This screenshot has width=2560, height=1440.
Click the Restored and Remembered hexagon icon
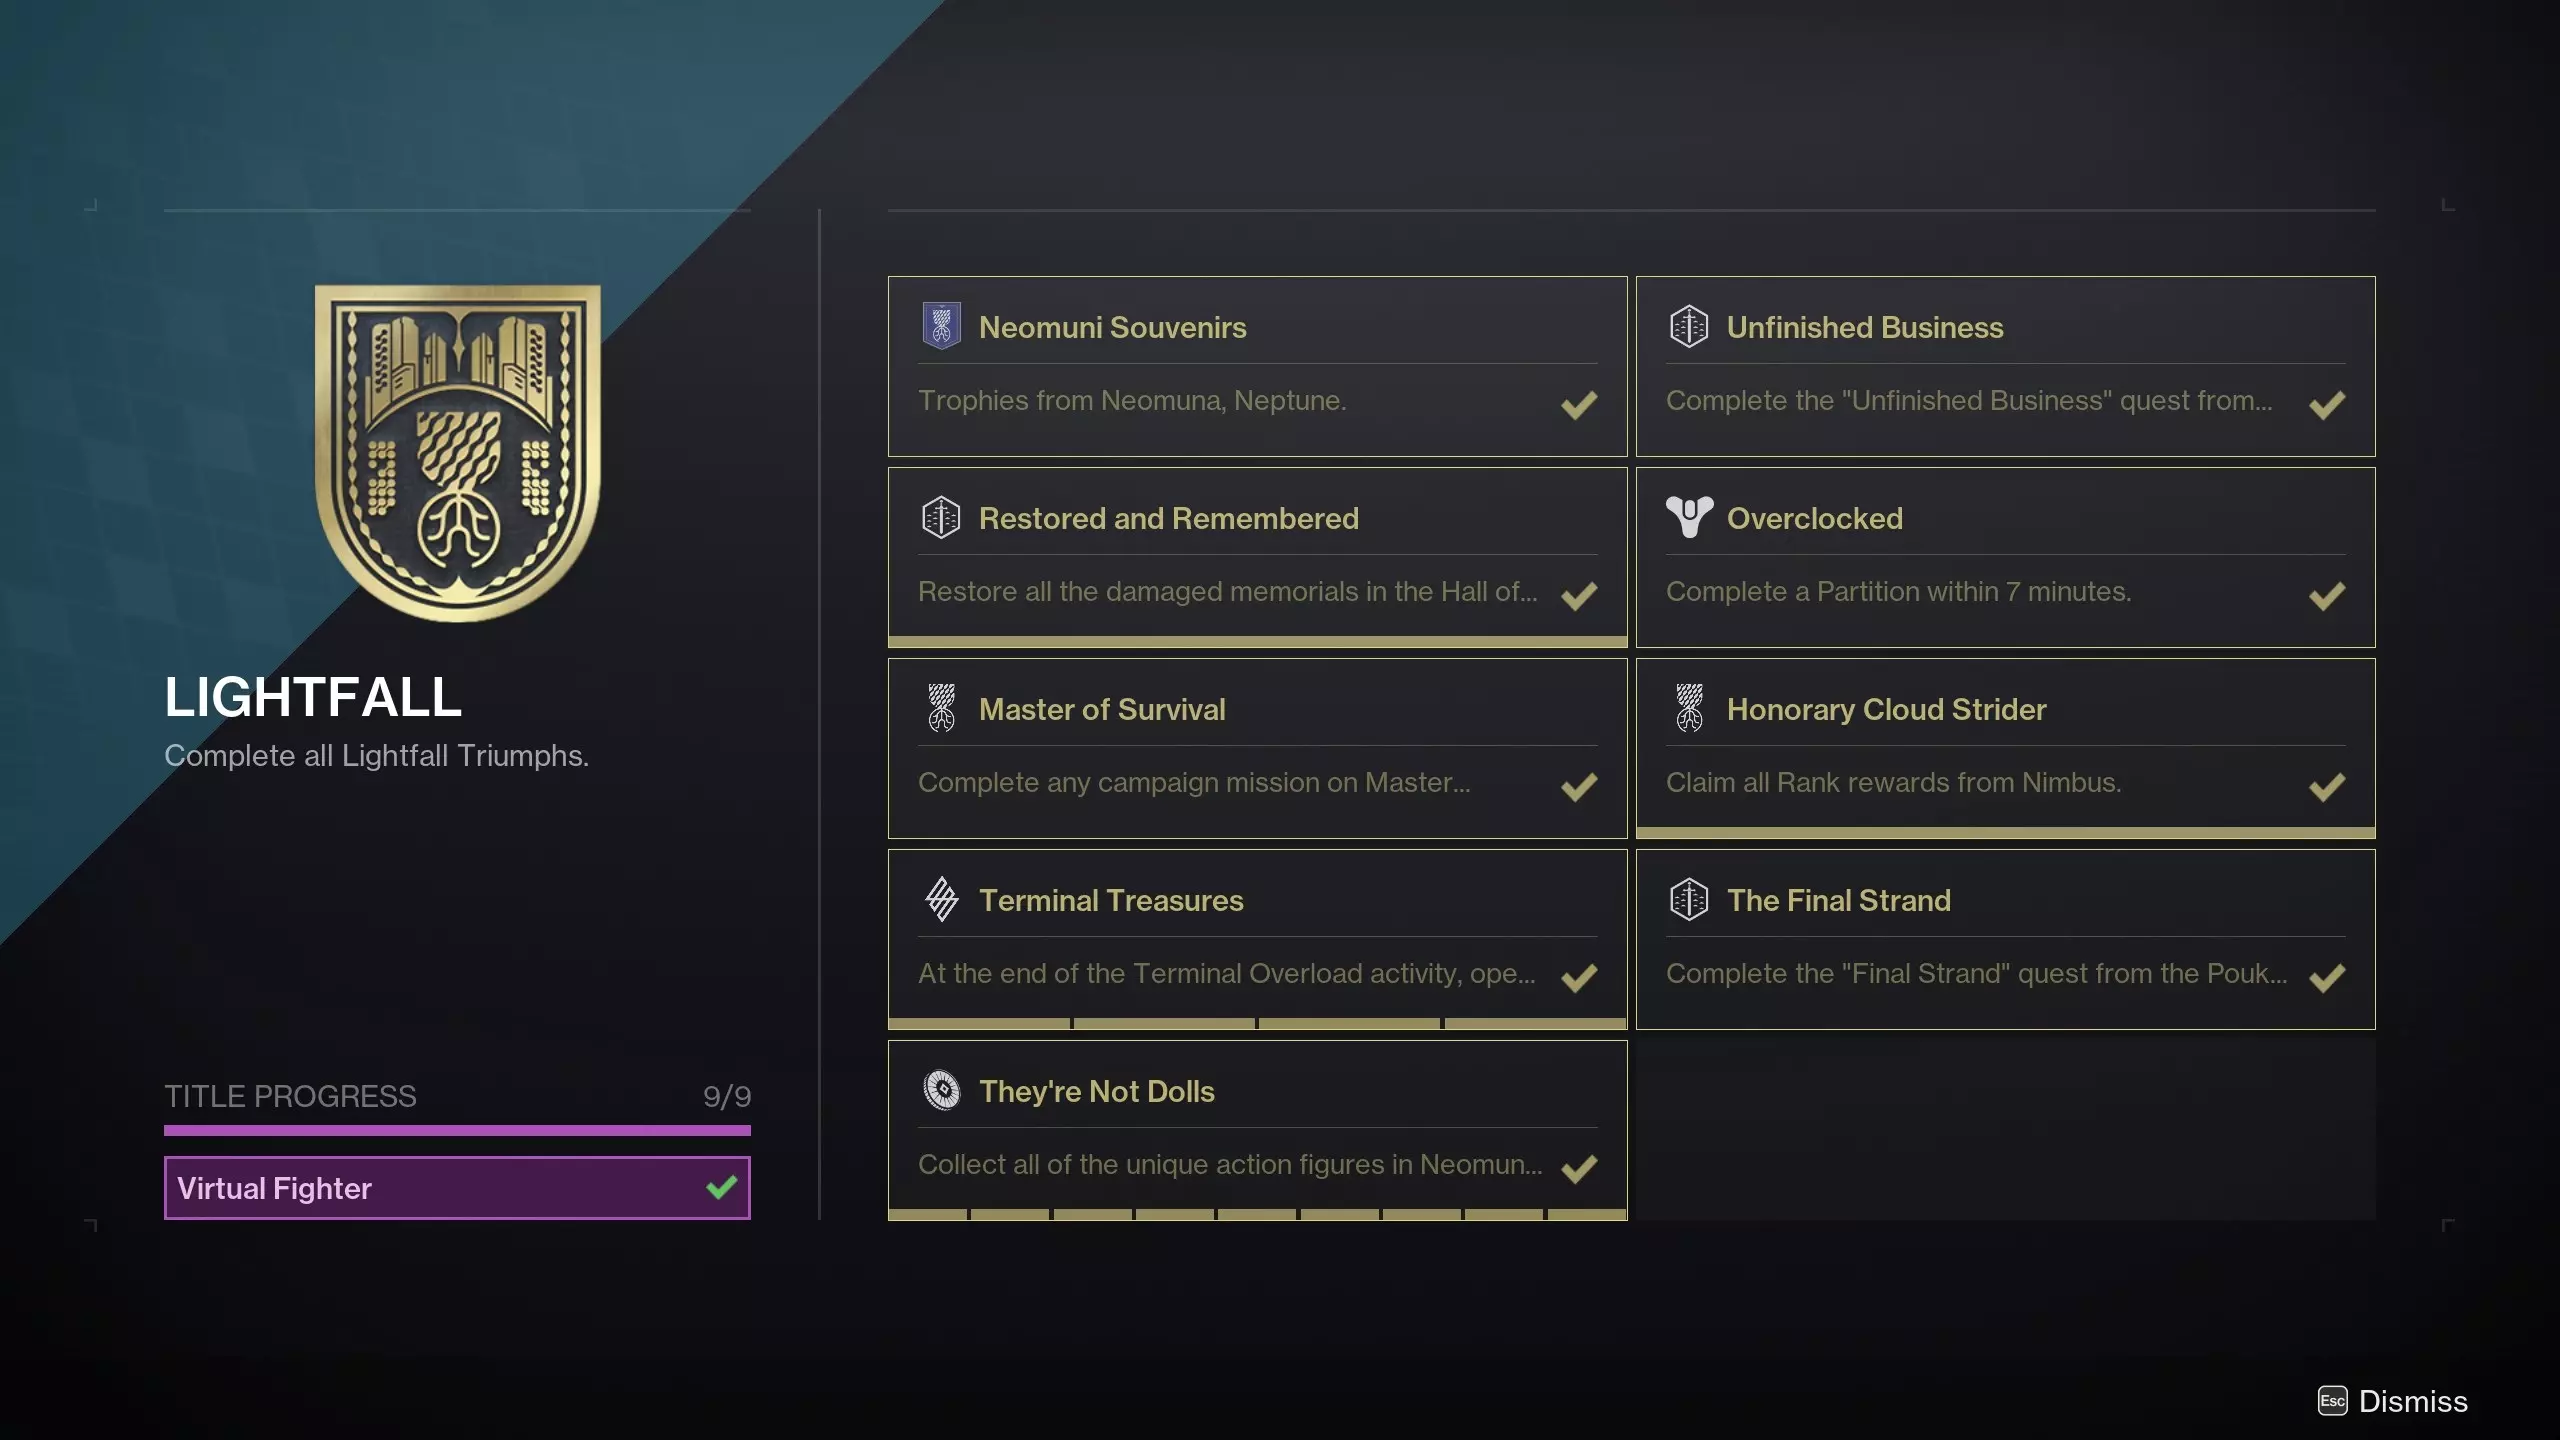coord(941,517)
